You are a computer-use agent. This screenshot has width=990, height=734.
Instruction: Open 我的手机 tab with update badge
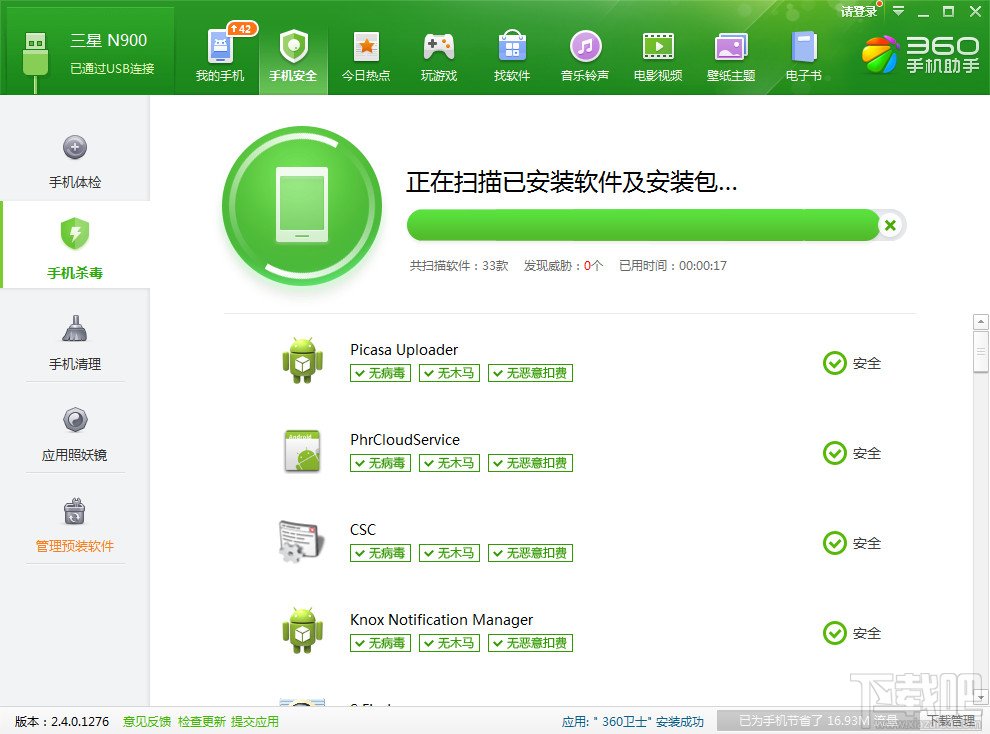220,54
